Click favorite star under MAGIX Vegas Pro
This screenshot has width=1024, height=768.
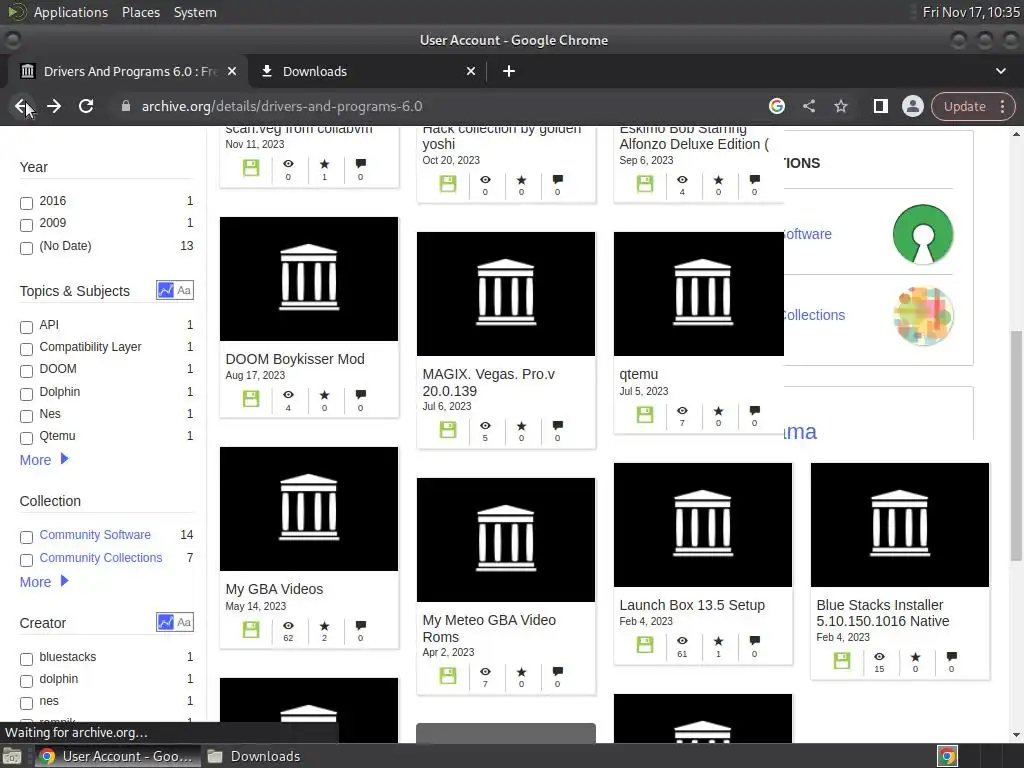click(521, 426)
